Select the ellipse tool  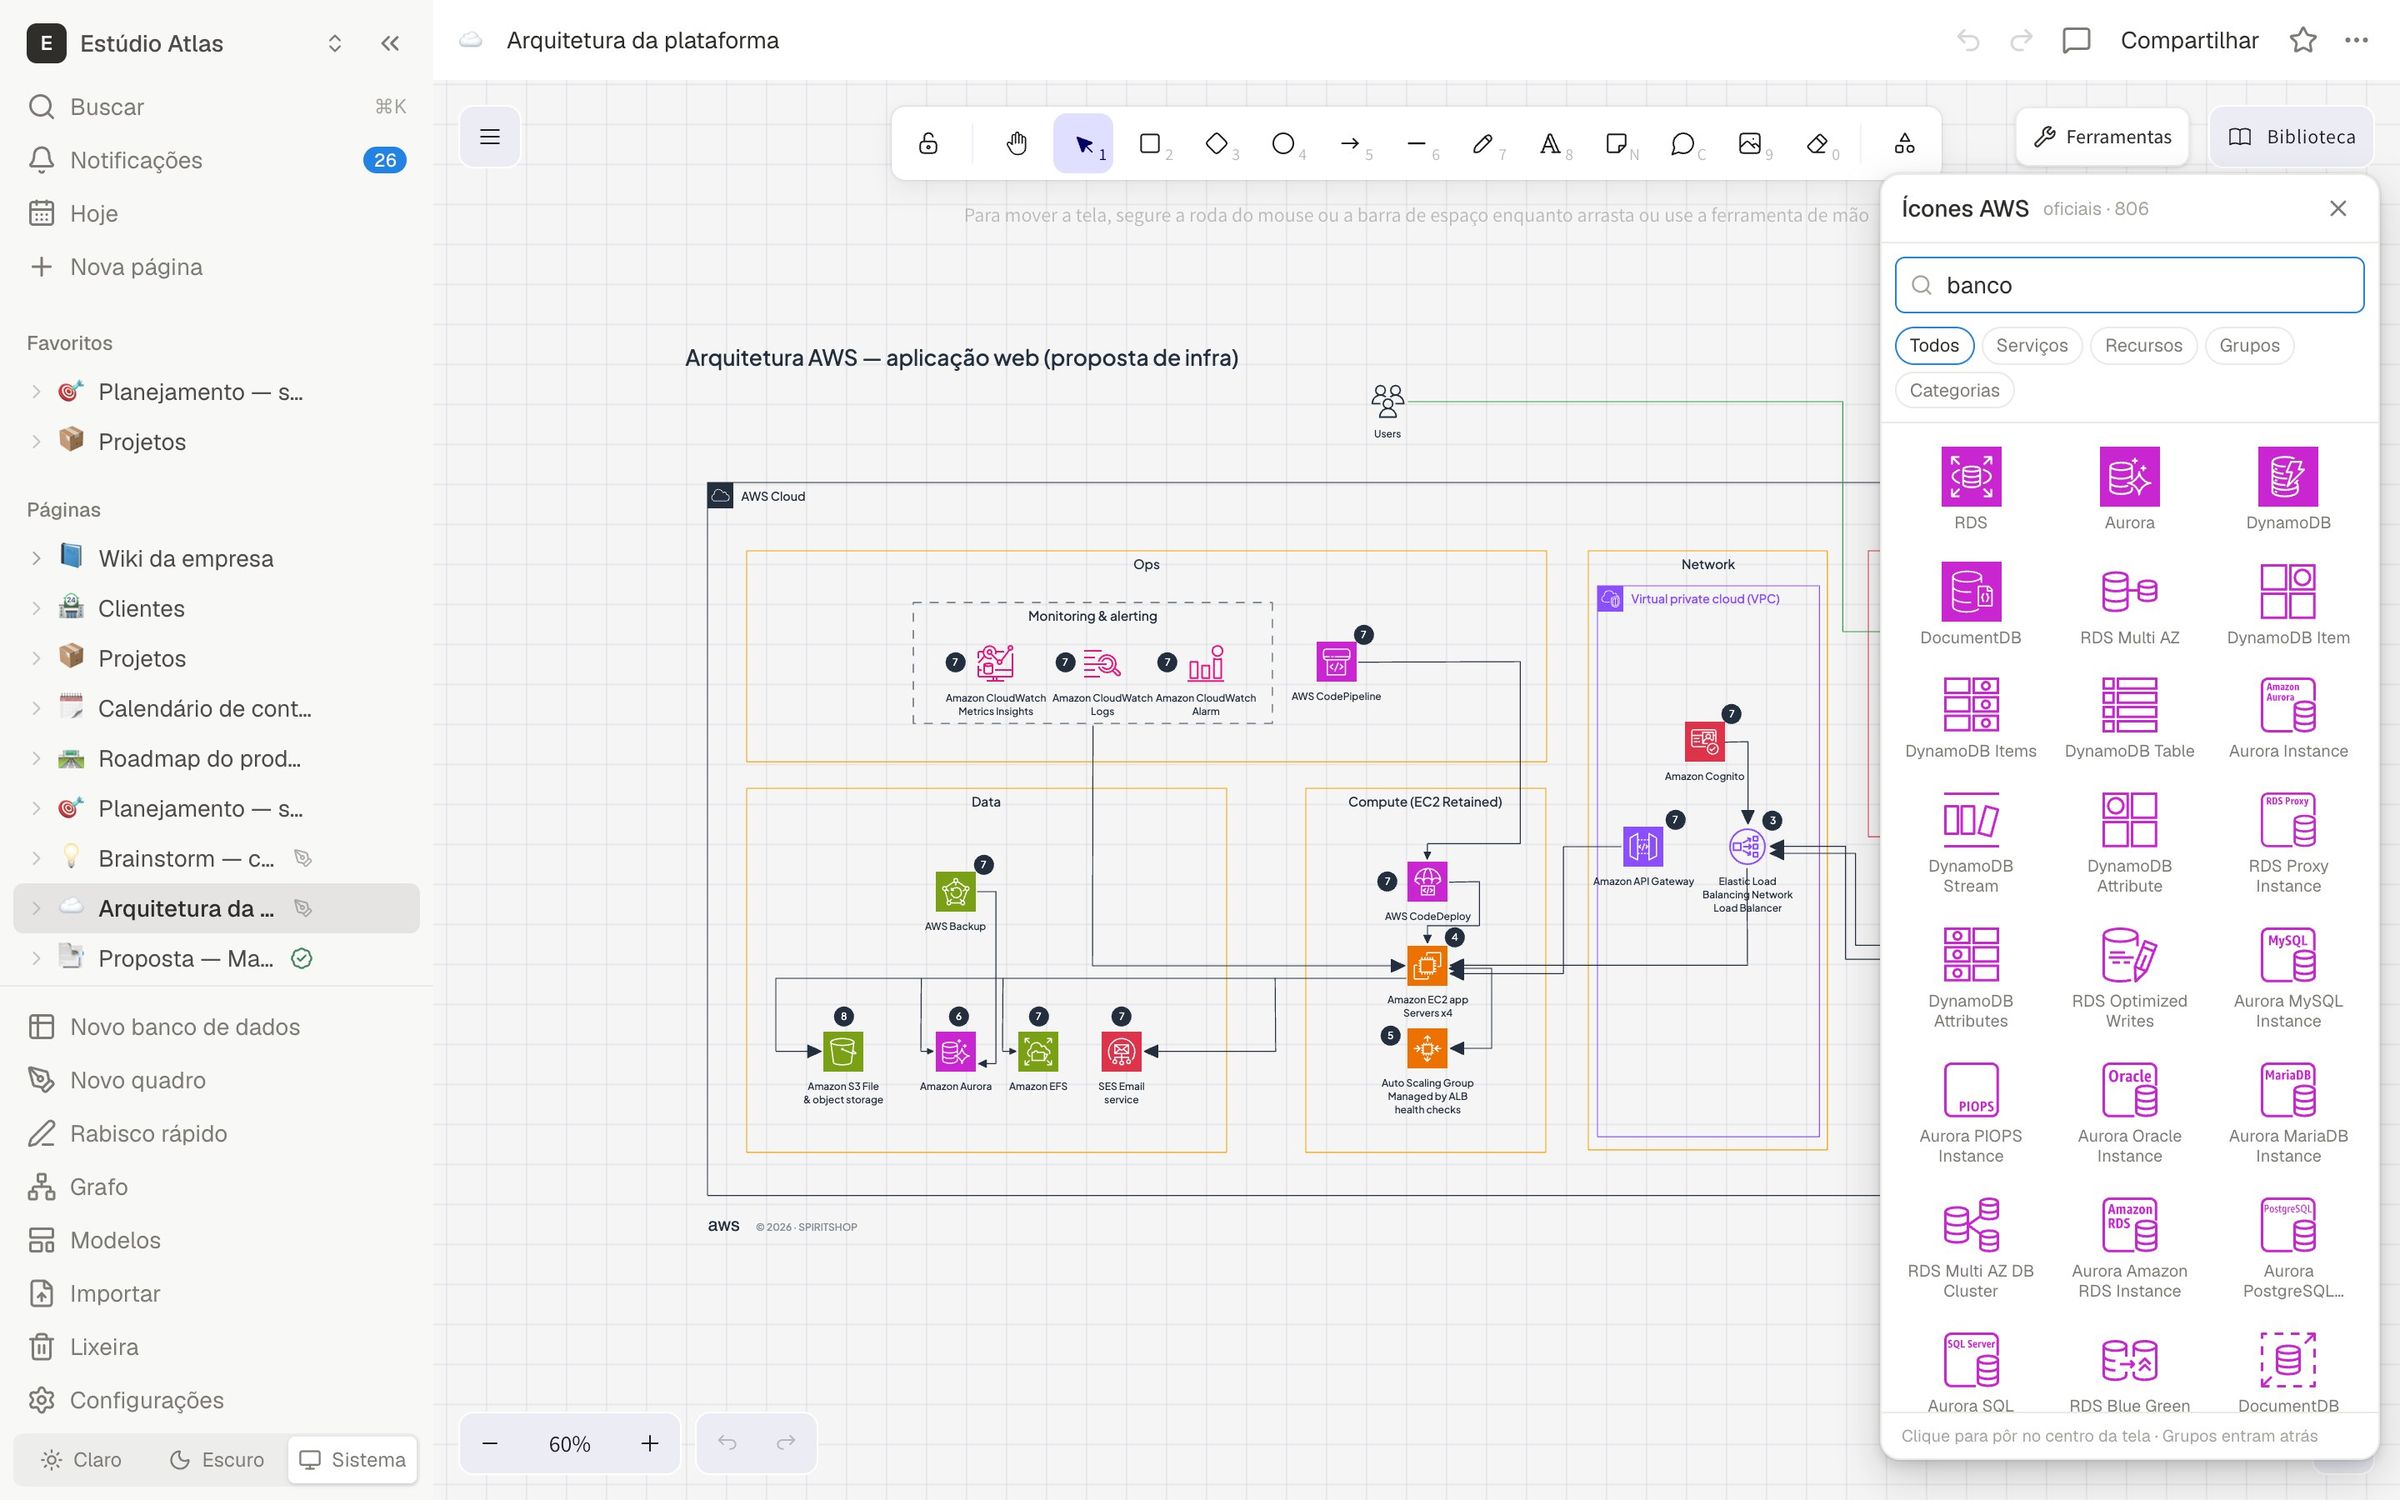click(x=1283, y=144)
